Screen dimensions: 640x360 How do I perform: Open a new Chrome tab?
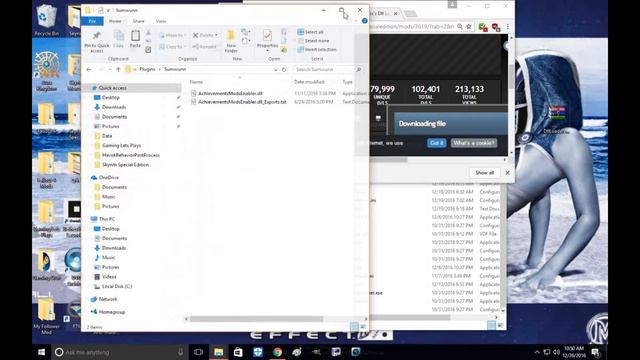[410, 13]
